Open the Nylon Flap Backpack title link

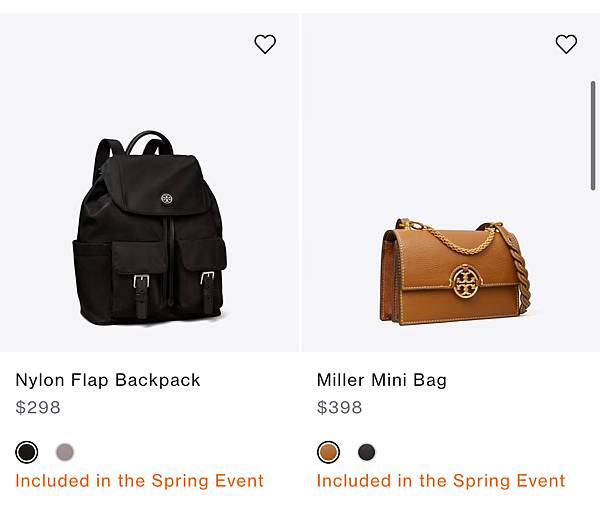(108, 380)
